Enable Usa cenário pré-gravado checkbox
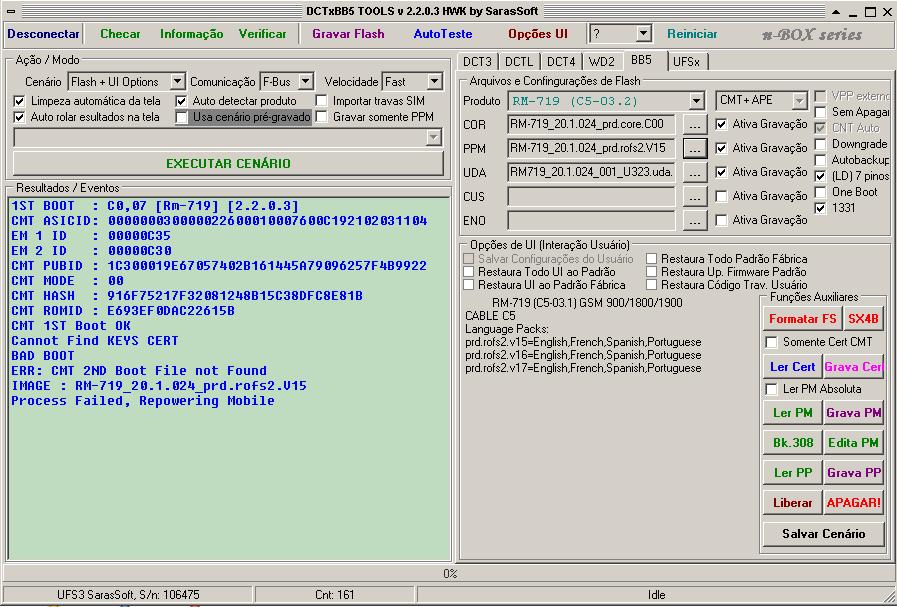This screenshot has width=897, height=607. (181, 117)
